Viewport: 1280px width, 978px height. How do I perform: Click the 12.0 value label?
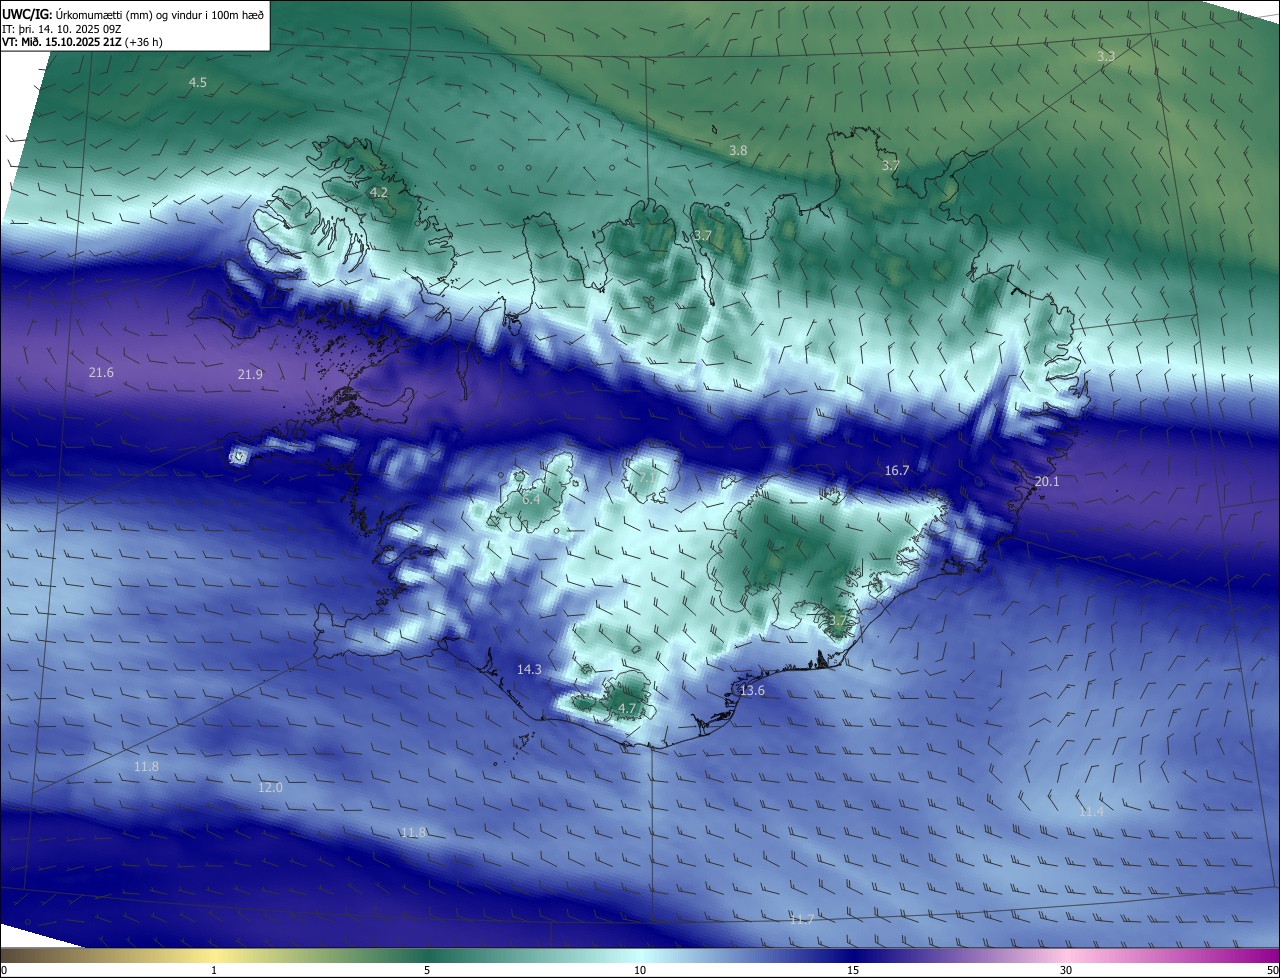270,788
